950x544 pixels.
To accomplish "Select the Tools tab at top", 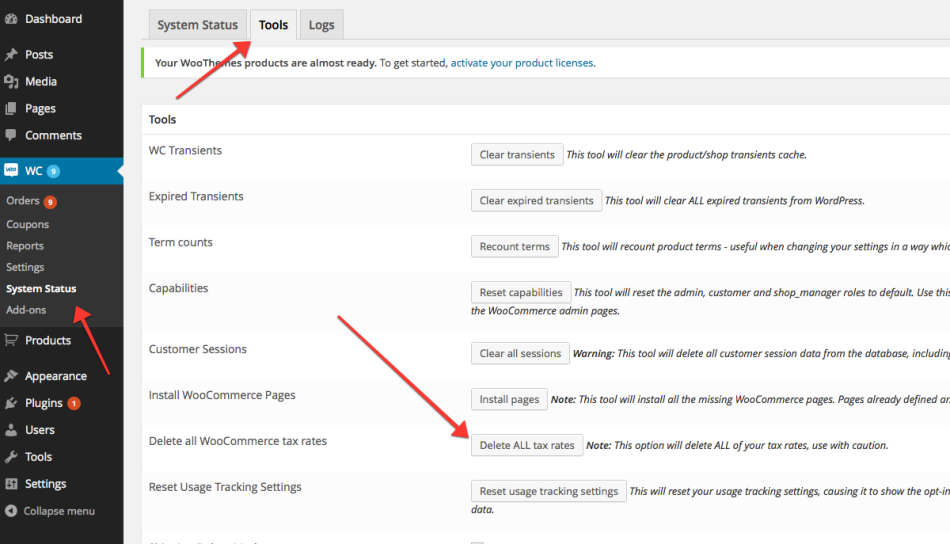I will coord(273,25).
